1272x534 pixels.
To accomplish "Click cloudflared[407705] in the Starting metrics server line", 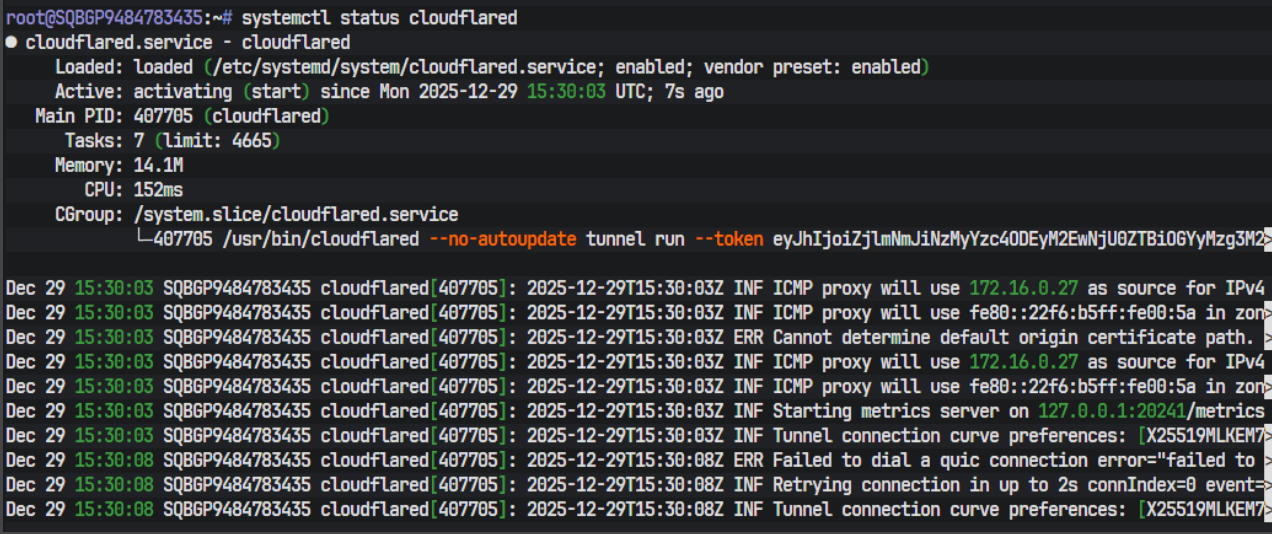I will coord(415,411).
